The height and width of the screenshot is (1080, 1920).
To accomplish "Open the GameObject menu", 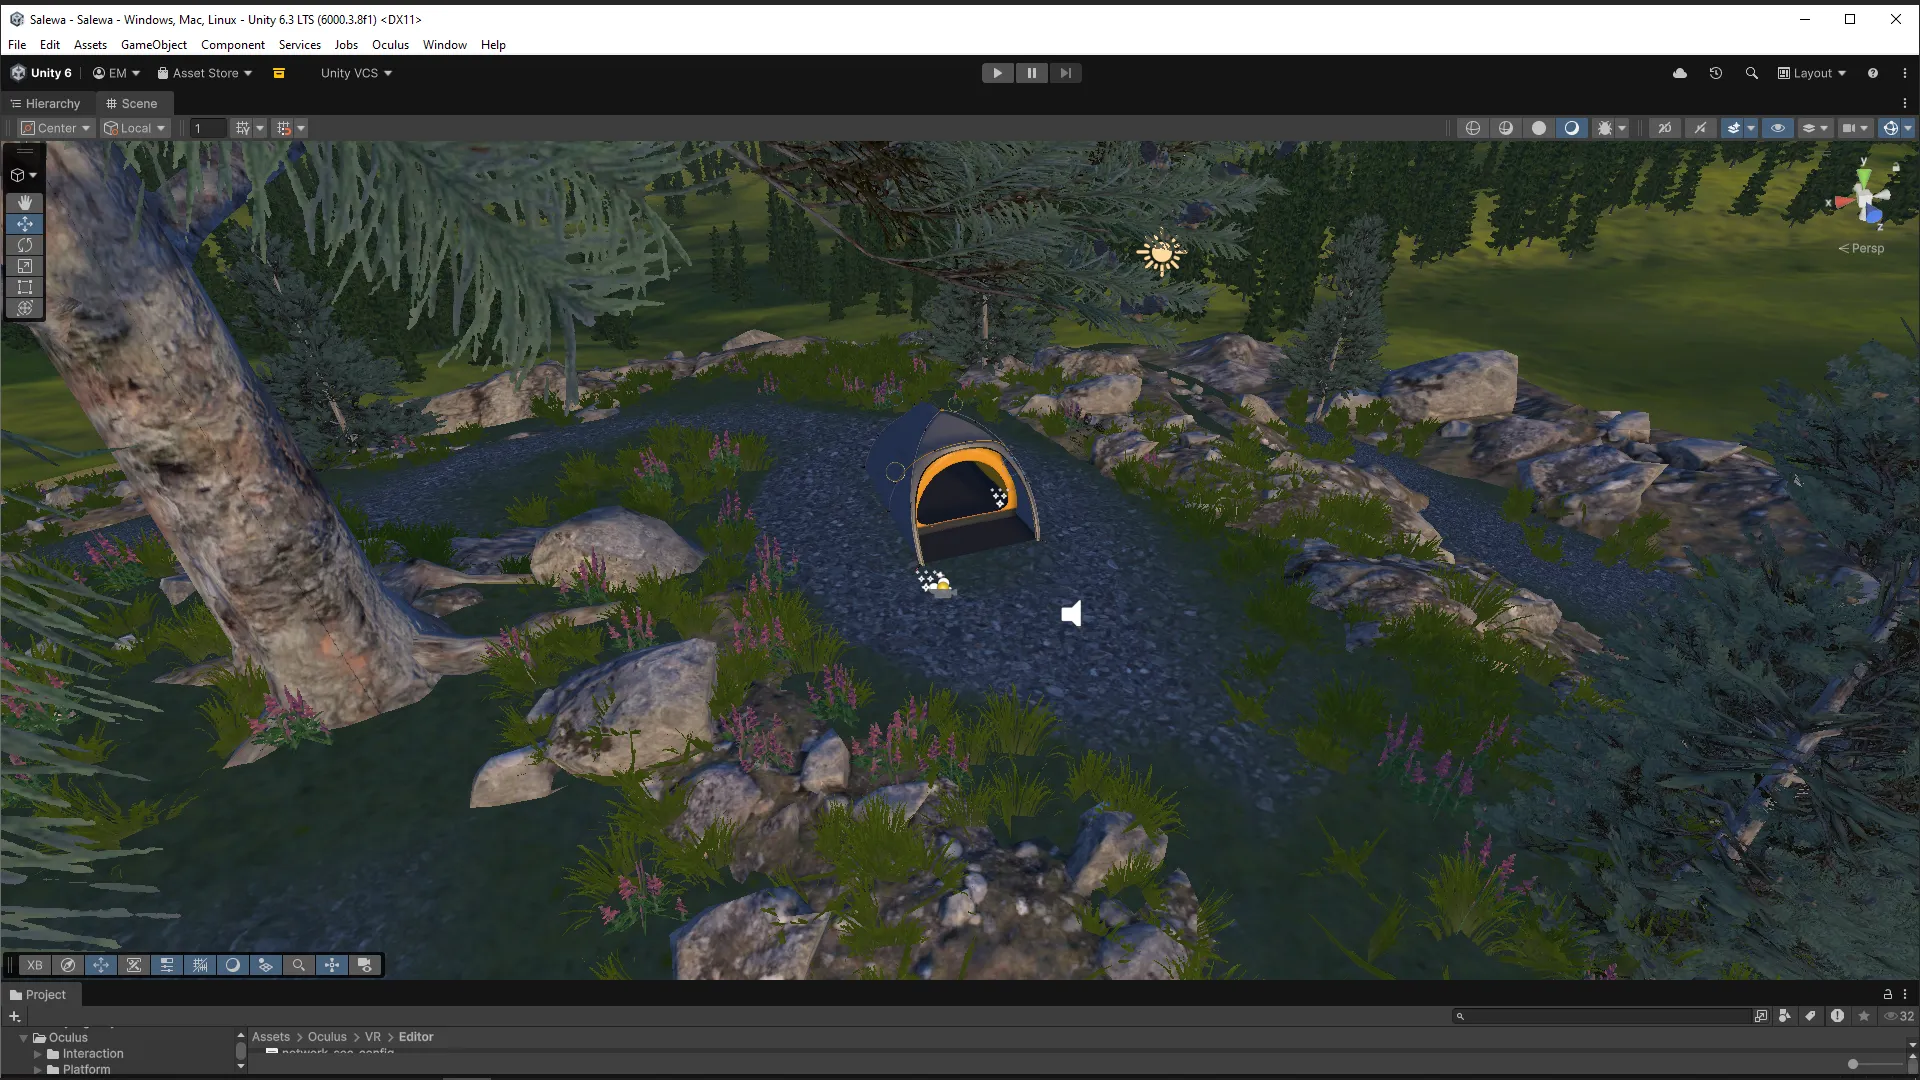I will point(153,45).
